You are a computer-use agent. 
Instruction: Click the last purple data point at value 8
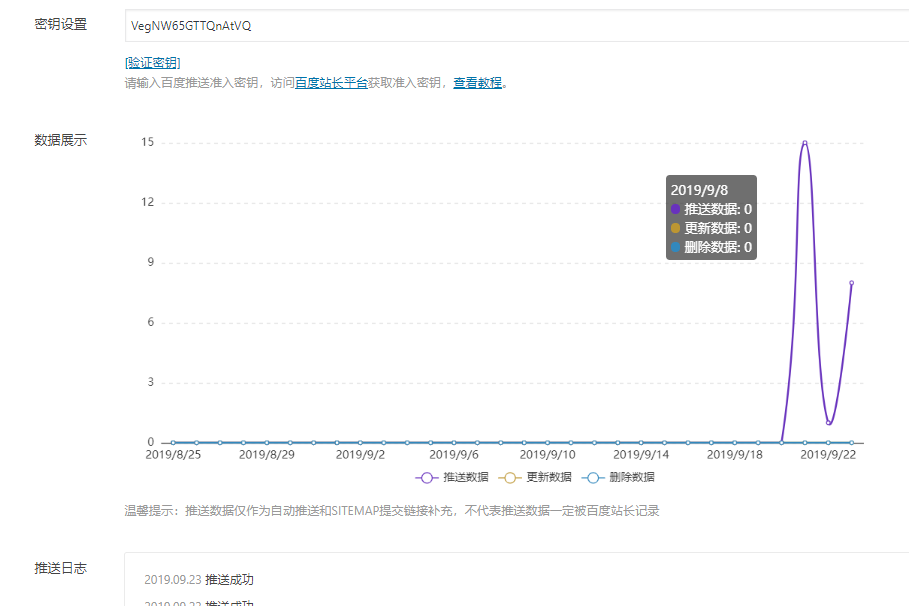pyautogui.click(x=851, y=283)
